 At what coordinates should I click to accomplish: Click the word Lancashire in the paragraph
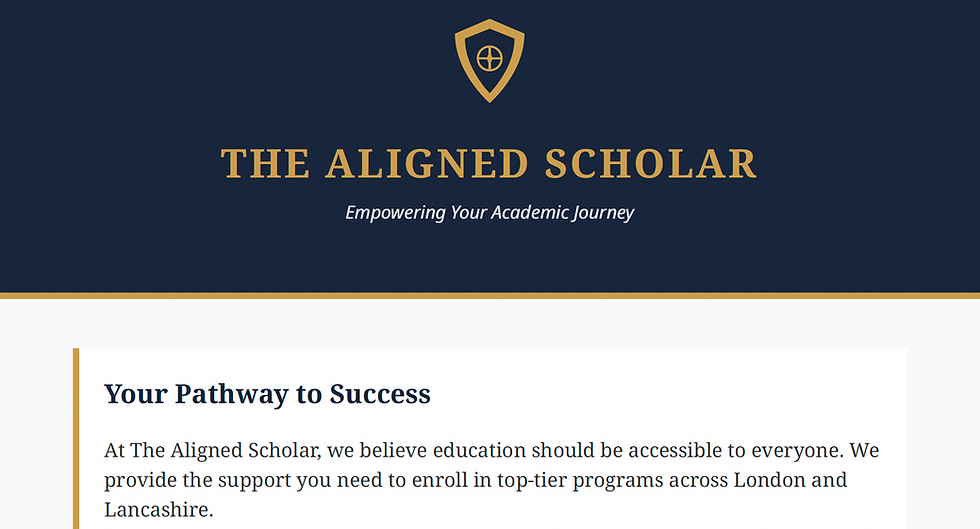(x=156, y=509)
